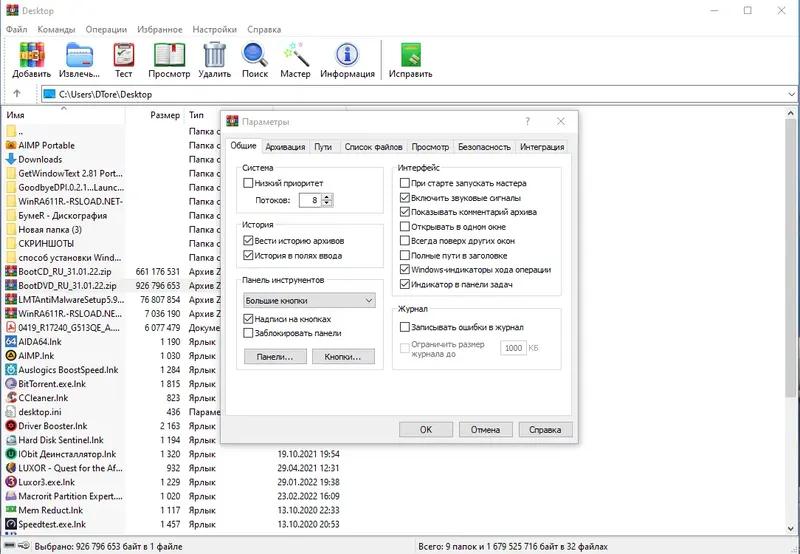Open the Файл menu

(x=17, y=29)
